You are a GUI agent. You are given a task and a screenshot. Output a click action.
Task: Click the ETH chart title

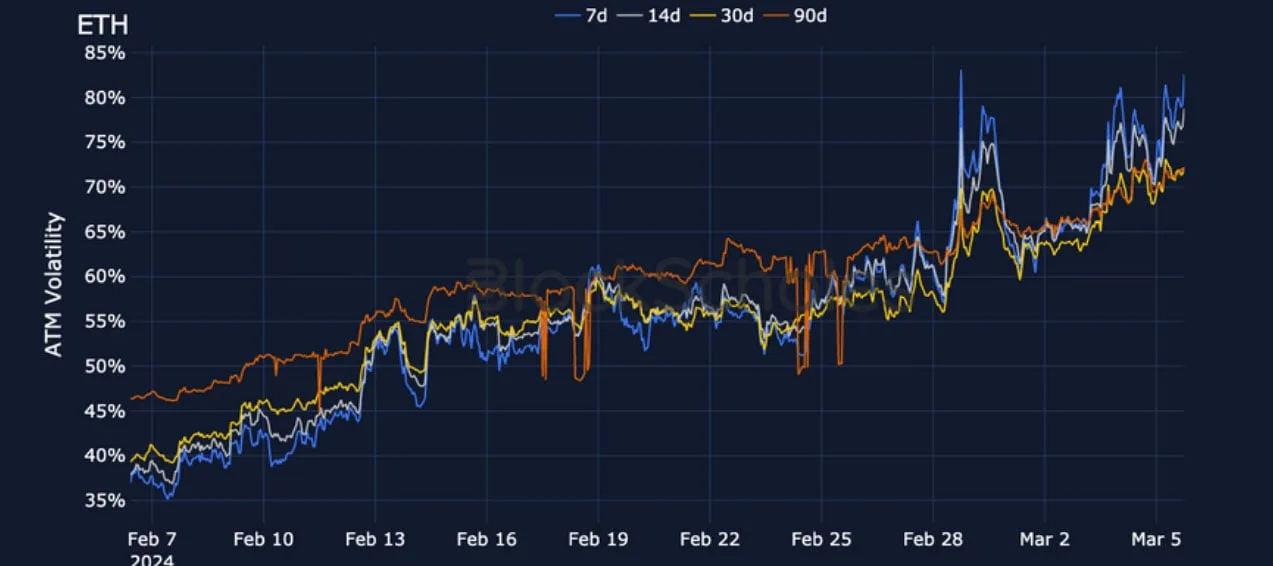coord(102,25)
